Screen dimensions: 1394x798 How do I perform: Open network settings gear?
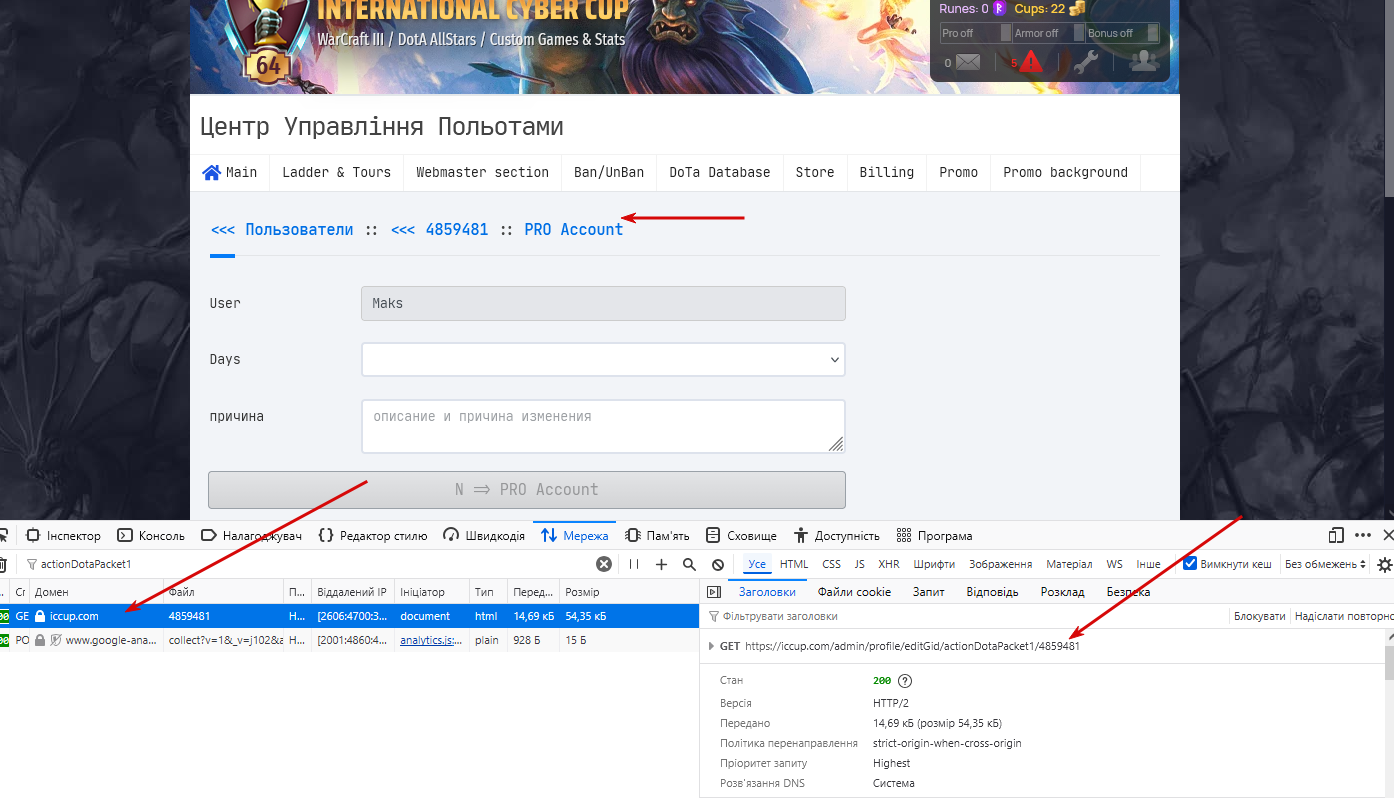click(x=1385, y=564)
